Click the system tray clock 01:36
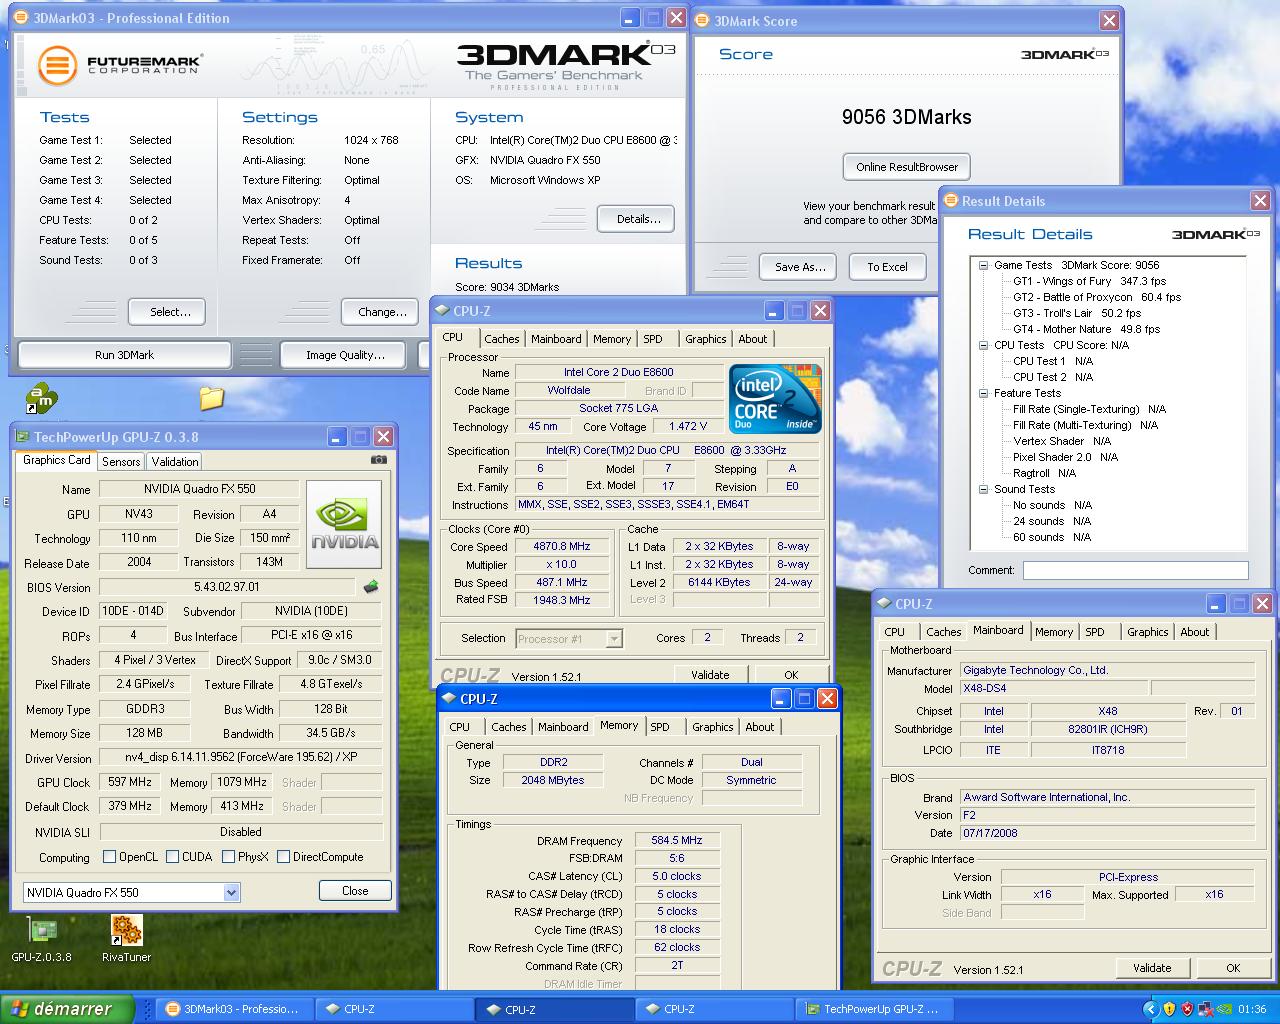This screenshot has width=1280, height=1024. tap(1251, 1009)
